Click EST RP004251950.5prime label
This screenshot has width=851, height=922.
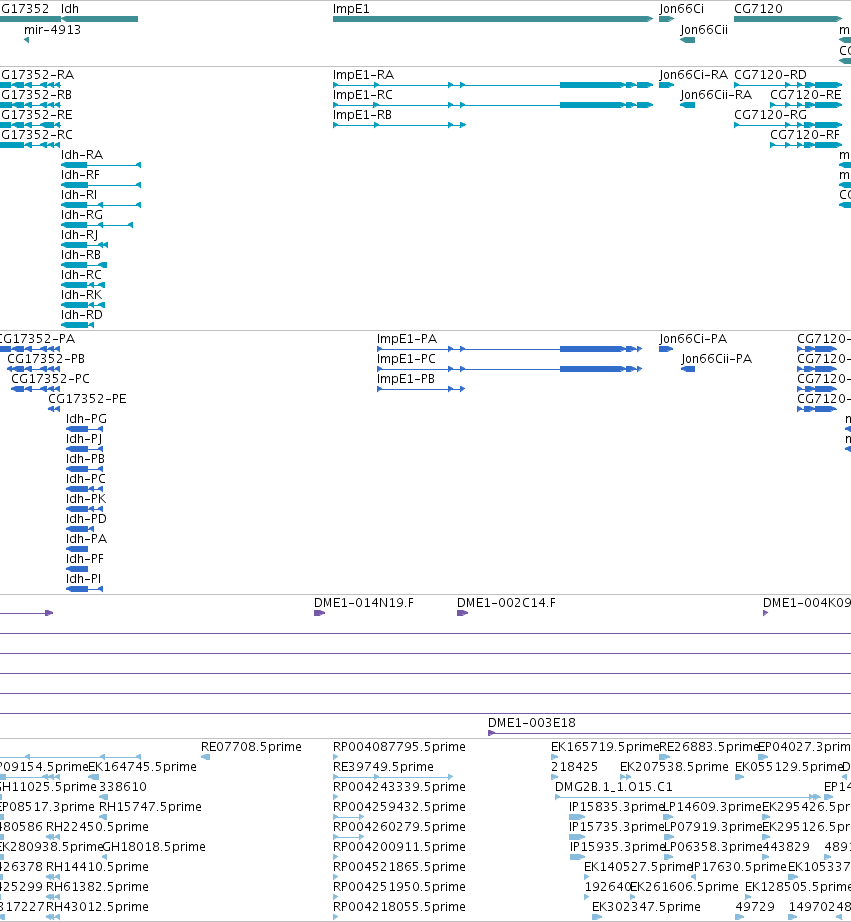(399, 887)
